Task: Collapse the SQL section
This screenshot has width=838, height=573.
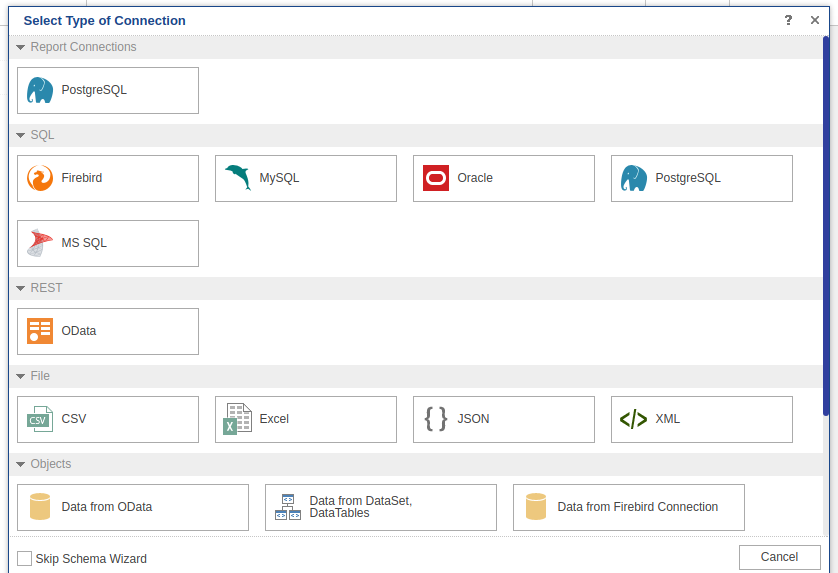Action: click(x=21, y=135)
